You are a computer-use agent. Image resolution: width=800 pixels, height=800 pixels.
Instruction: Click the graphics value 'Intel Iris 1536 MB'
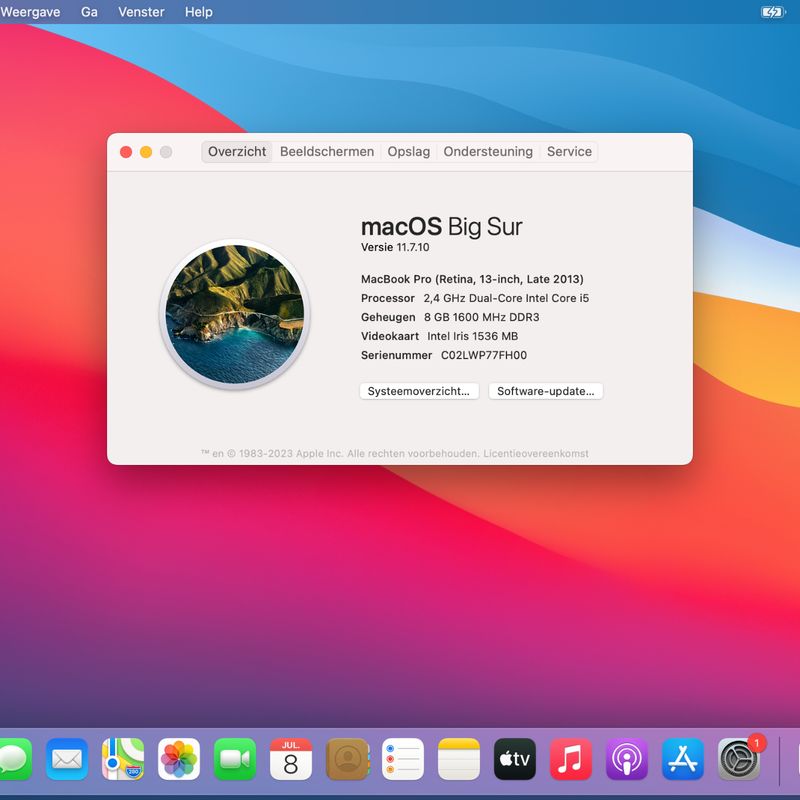coord(472,336)
